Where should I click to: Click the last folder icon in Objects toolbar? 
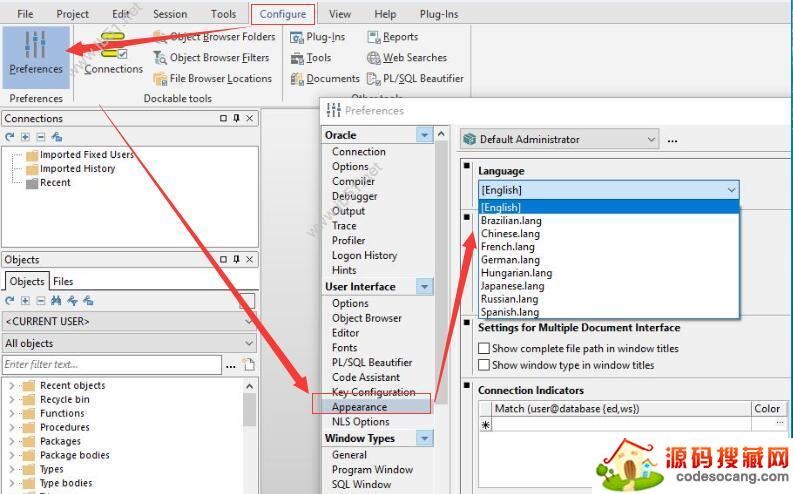(88, 301)
